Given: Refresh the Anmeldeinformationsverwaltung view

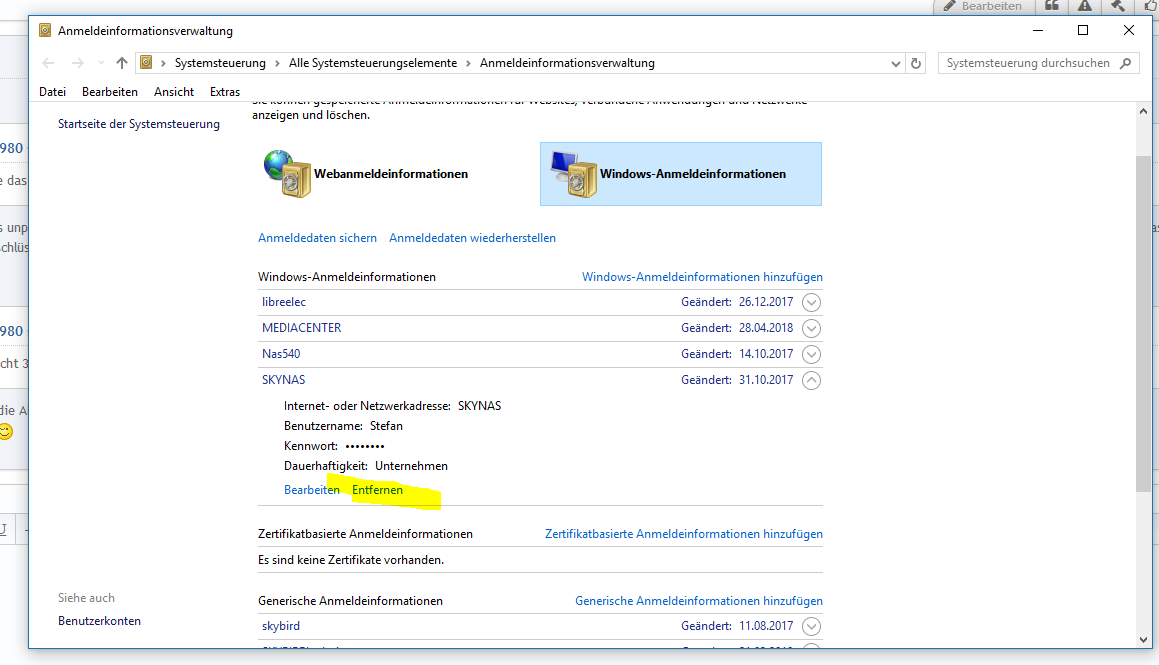Looking at the screenshot, I should [916, 64].
